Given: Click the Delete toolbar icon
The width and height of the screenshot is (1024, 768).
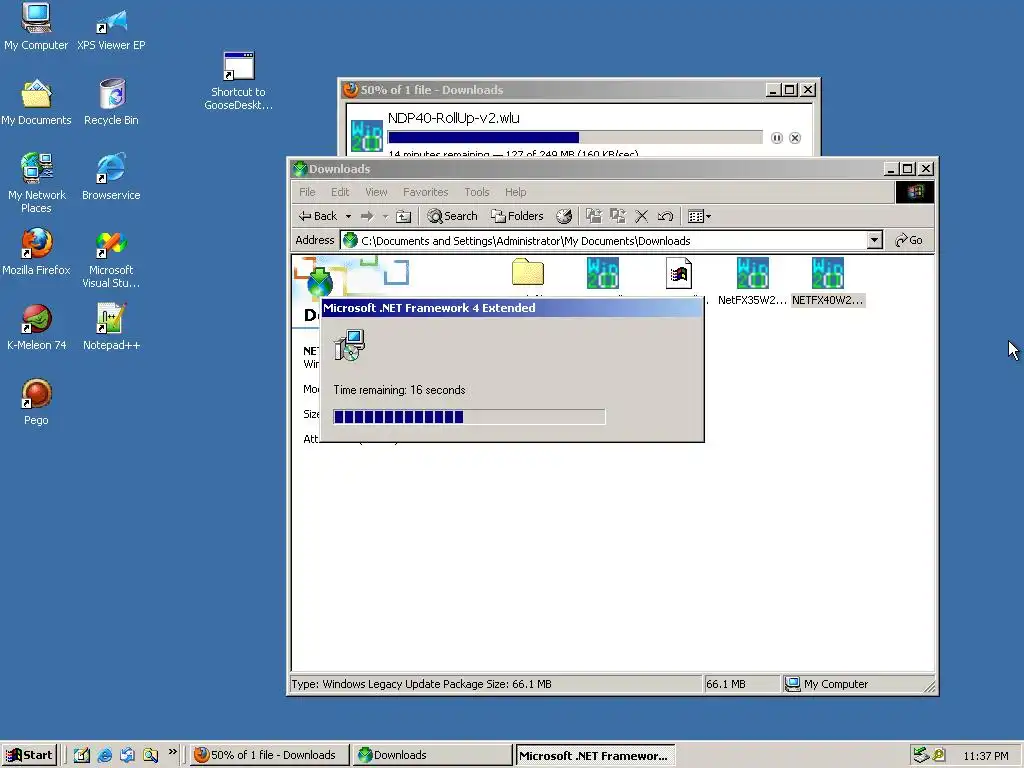Looking at the screenshot, I should point(641,216).
